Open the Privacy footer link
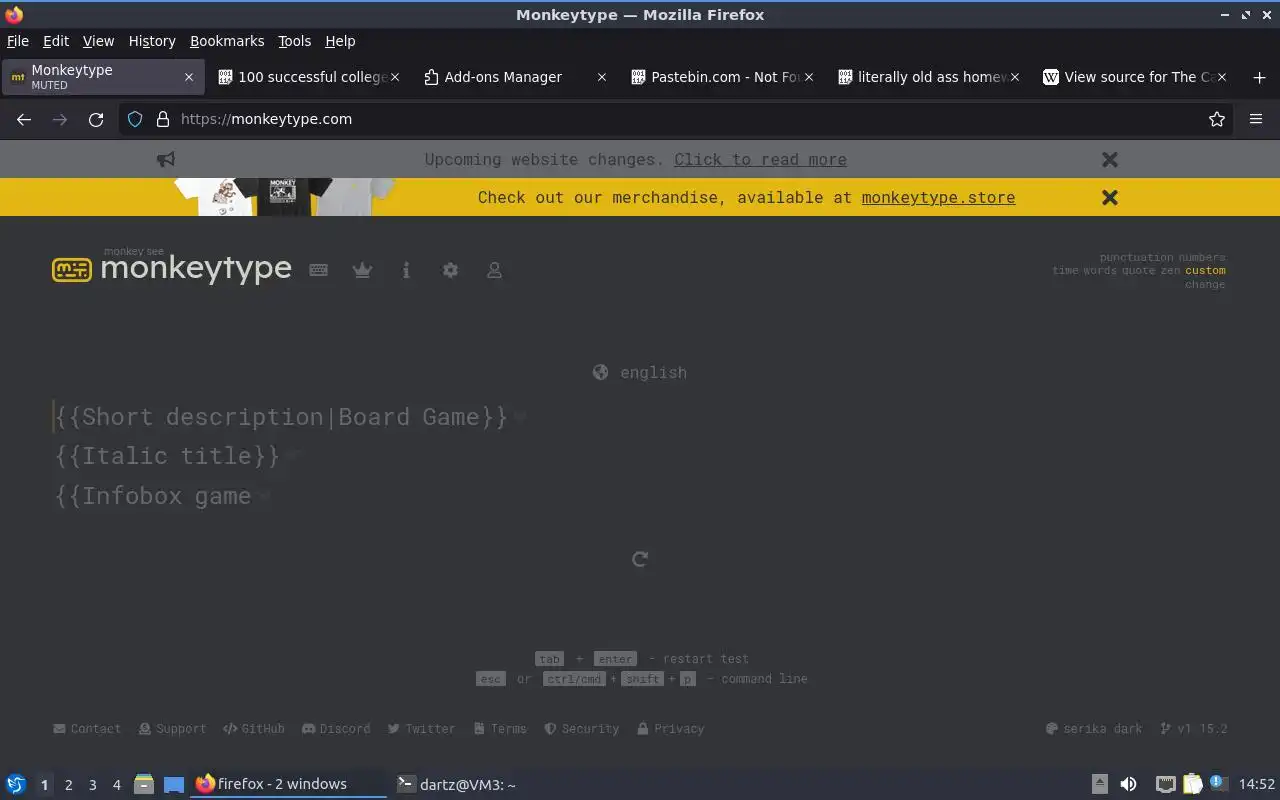This screenshot has width=1280, height=800. 670,728
